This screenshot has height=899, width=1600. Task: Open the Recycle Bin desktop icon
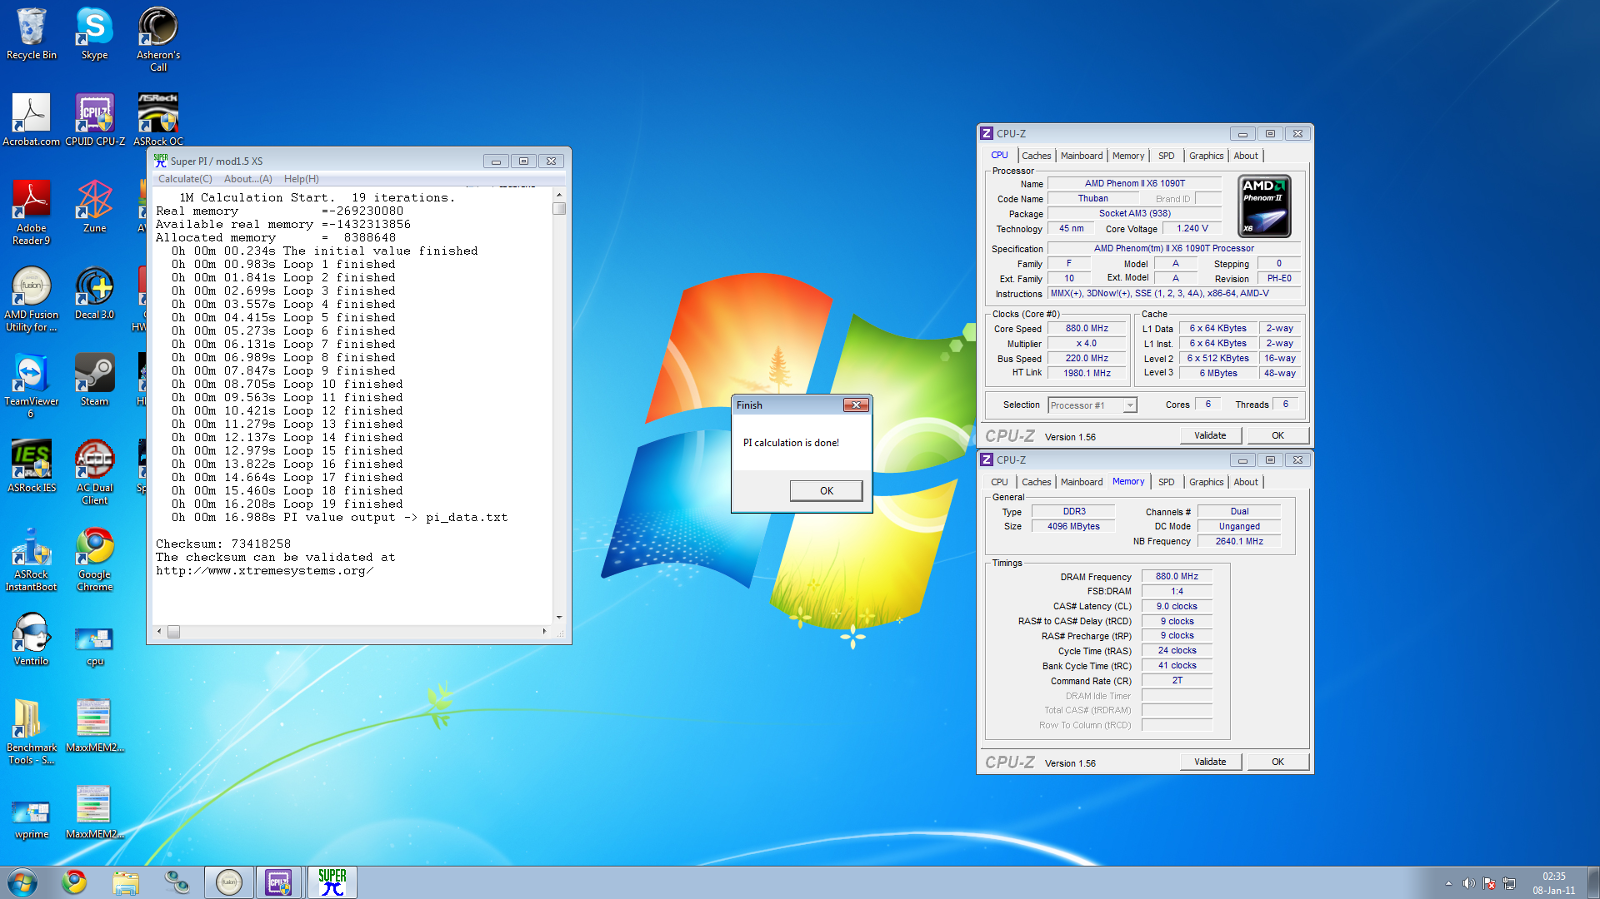coord(31,34)
